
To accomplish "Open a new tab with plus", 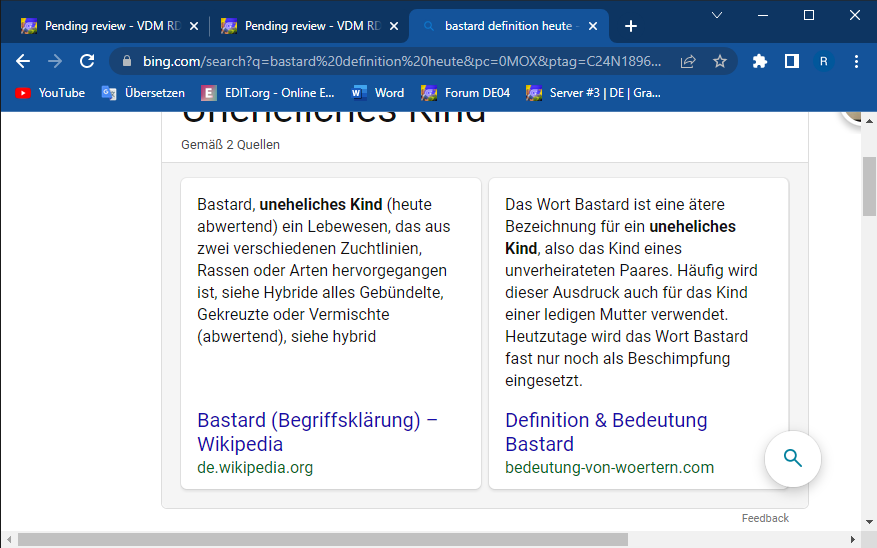I will [x=630, y=26].
